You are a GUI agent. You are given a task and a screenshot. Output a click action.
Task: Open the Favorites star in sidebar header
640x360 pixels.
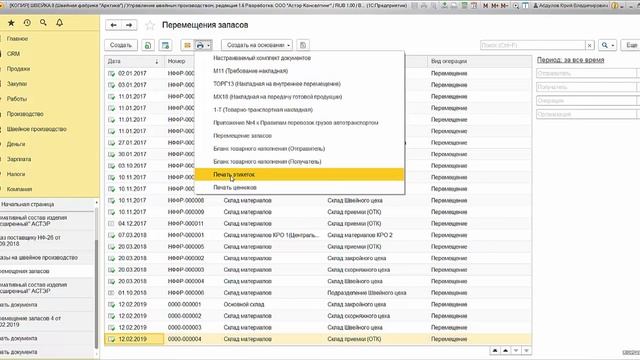11,23
